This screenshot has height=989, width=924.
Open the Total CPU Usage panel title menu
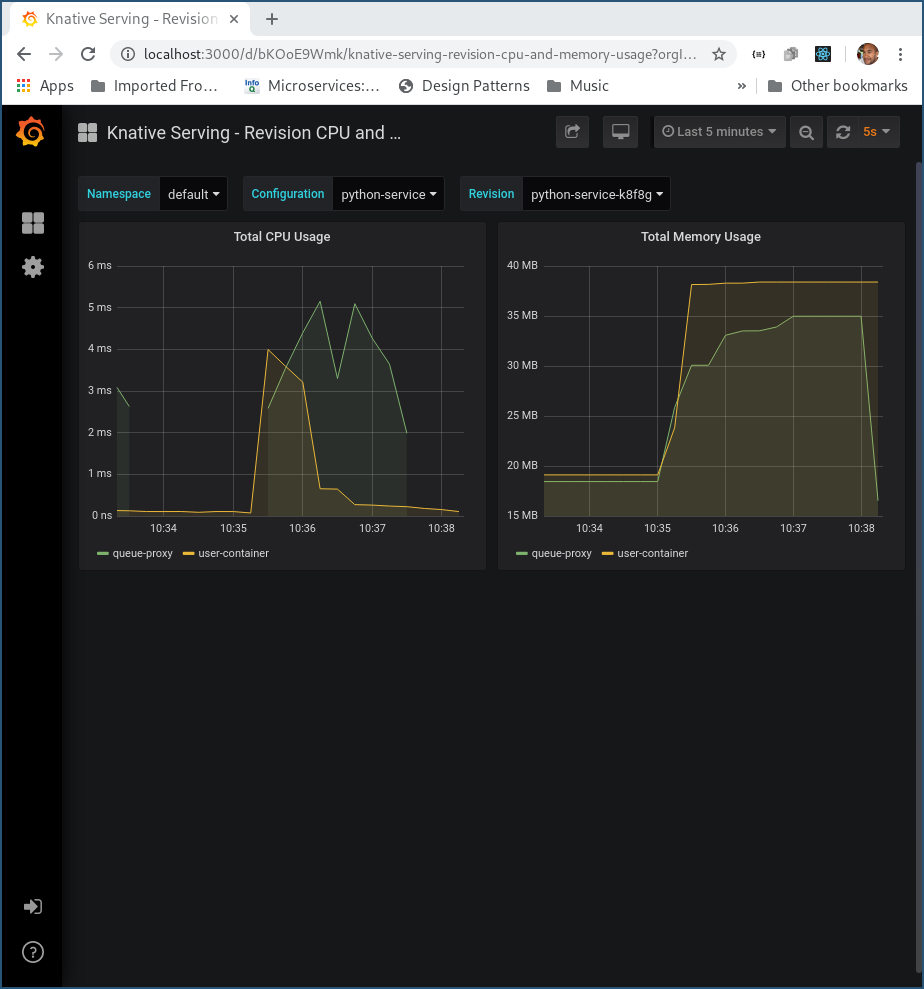[x=282, y=237]
